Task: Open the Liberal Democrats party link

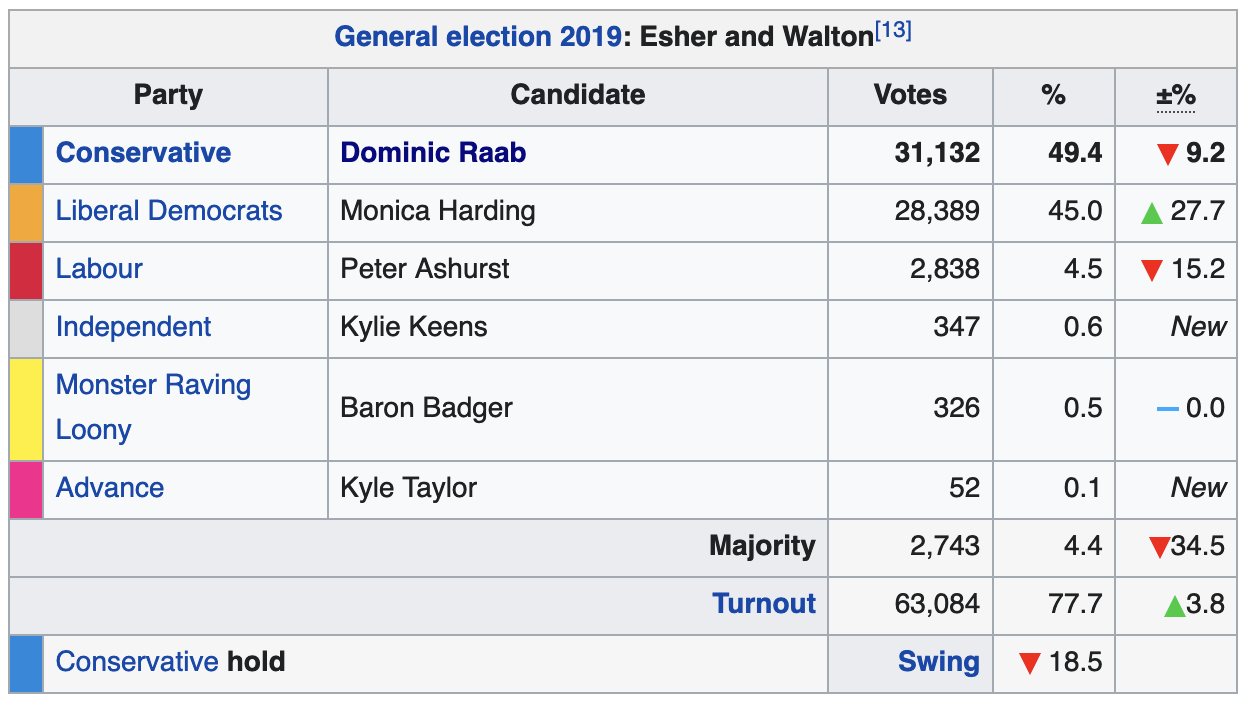Action: (169, 211)
